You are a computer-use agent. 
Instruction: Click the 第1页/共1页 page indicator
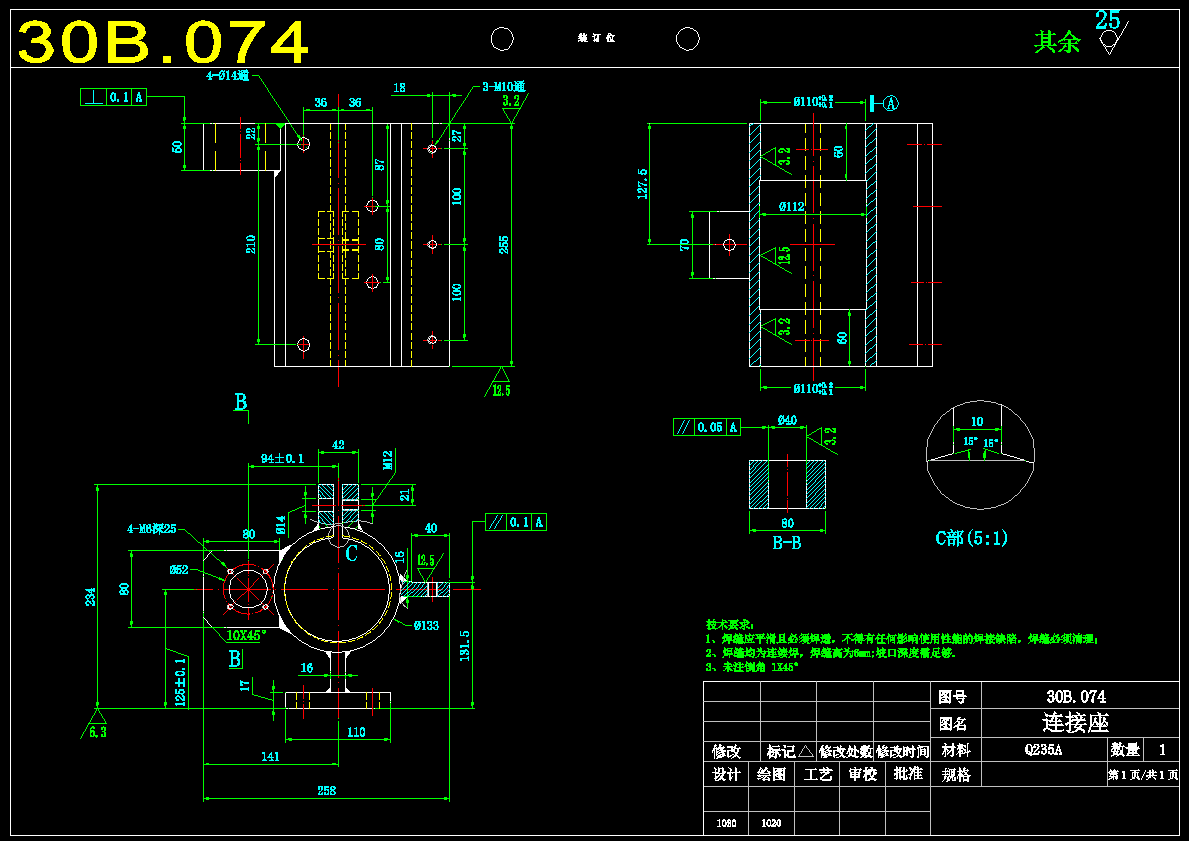point(1144,775)
